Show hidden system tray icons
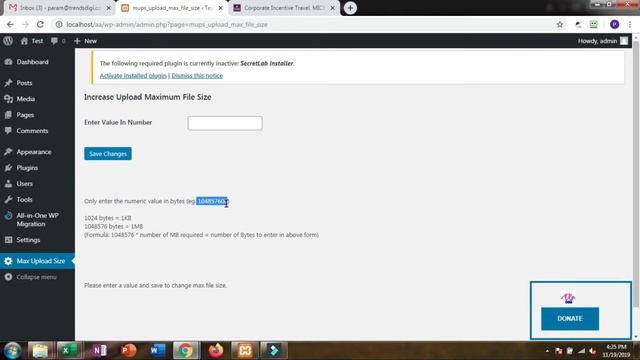640x360 pixels. pos(547,351)
